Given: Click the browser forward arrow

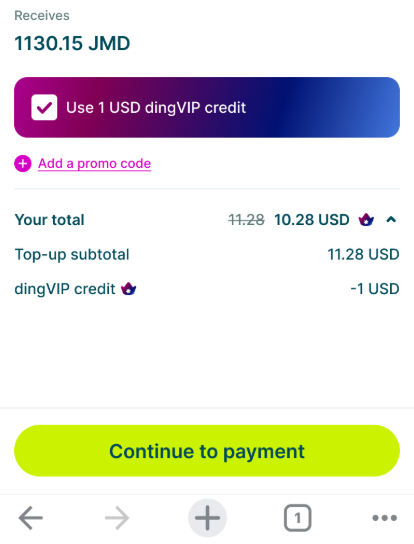Looking at the screenshot, I should 117,518.
